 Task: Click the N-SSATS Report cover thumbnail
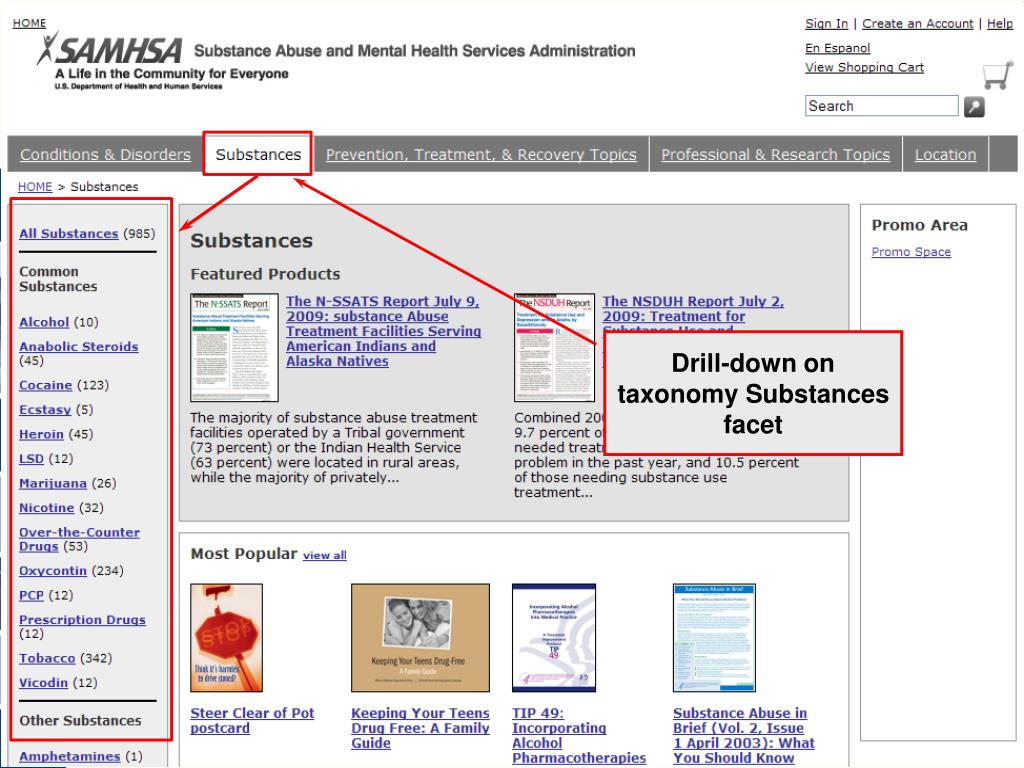click(x=234, y=347)
